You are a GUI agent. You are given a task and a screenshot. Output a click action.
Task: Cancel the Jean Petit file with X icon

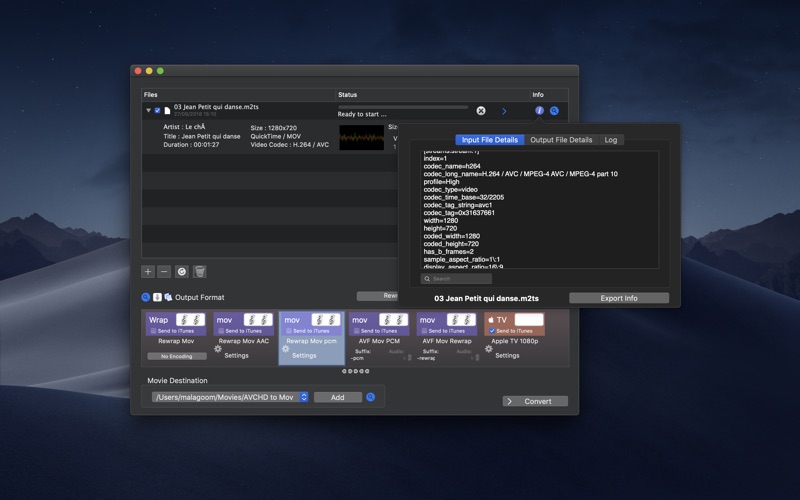[481, 111]
